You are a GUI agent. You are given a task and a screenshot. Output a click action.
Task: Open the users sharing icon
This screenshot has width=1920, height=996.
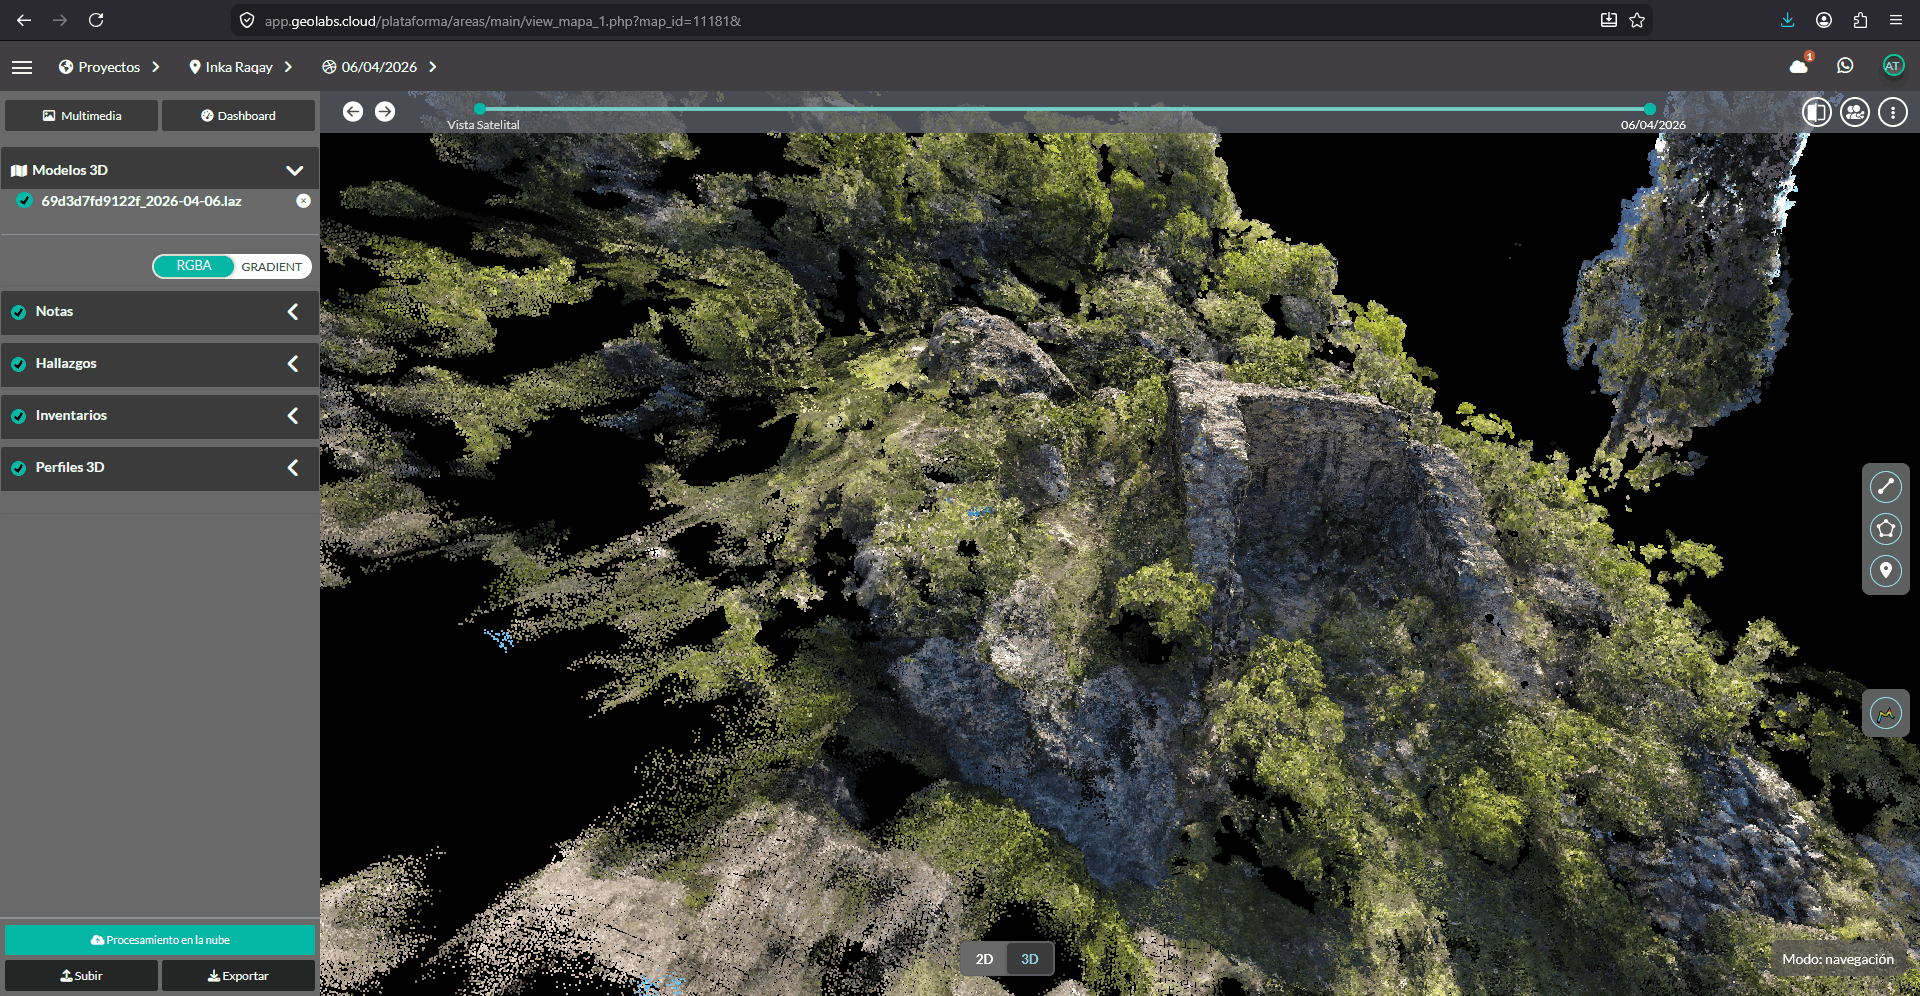[1854, 112]
